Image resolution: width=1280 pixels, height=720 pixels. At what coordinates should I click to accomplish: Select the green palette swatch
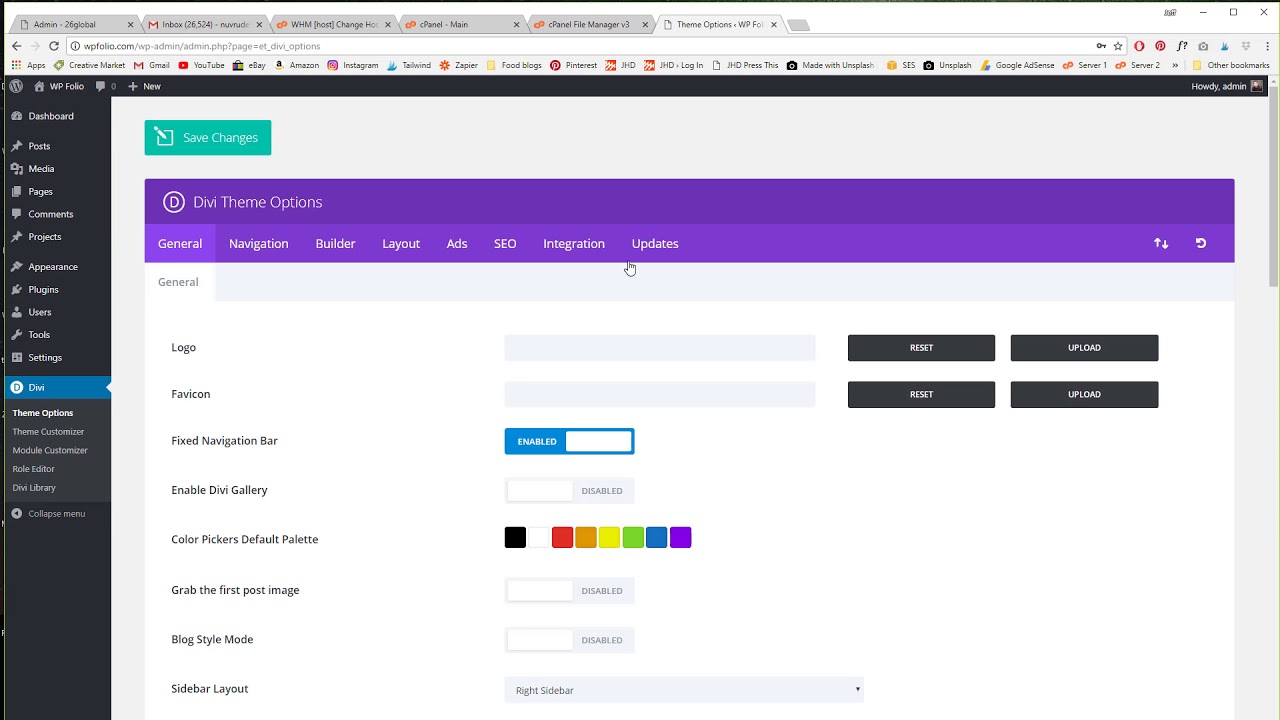point(633,538)
